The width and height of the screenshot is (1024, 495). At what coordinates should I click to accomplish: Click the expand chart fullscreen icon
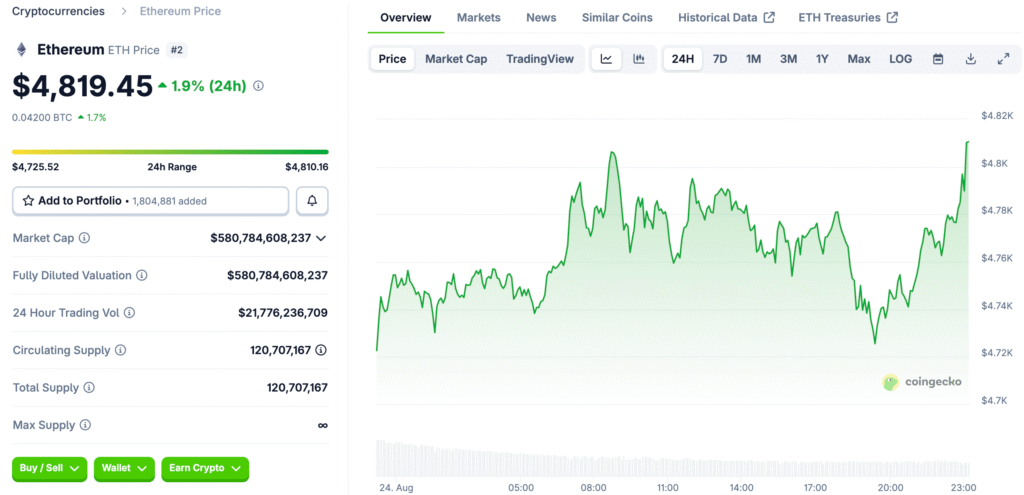pyautogui.click(x=1004, y=59)
